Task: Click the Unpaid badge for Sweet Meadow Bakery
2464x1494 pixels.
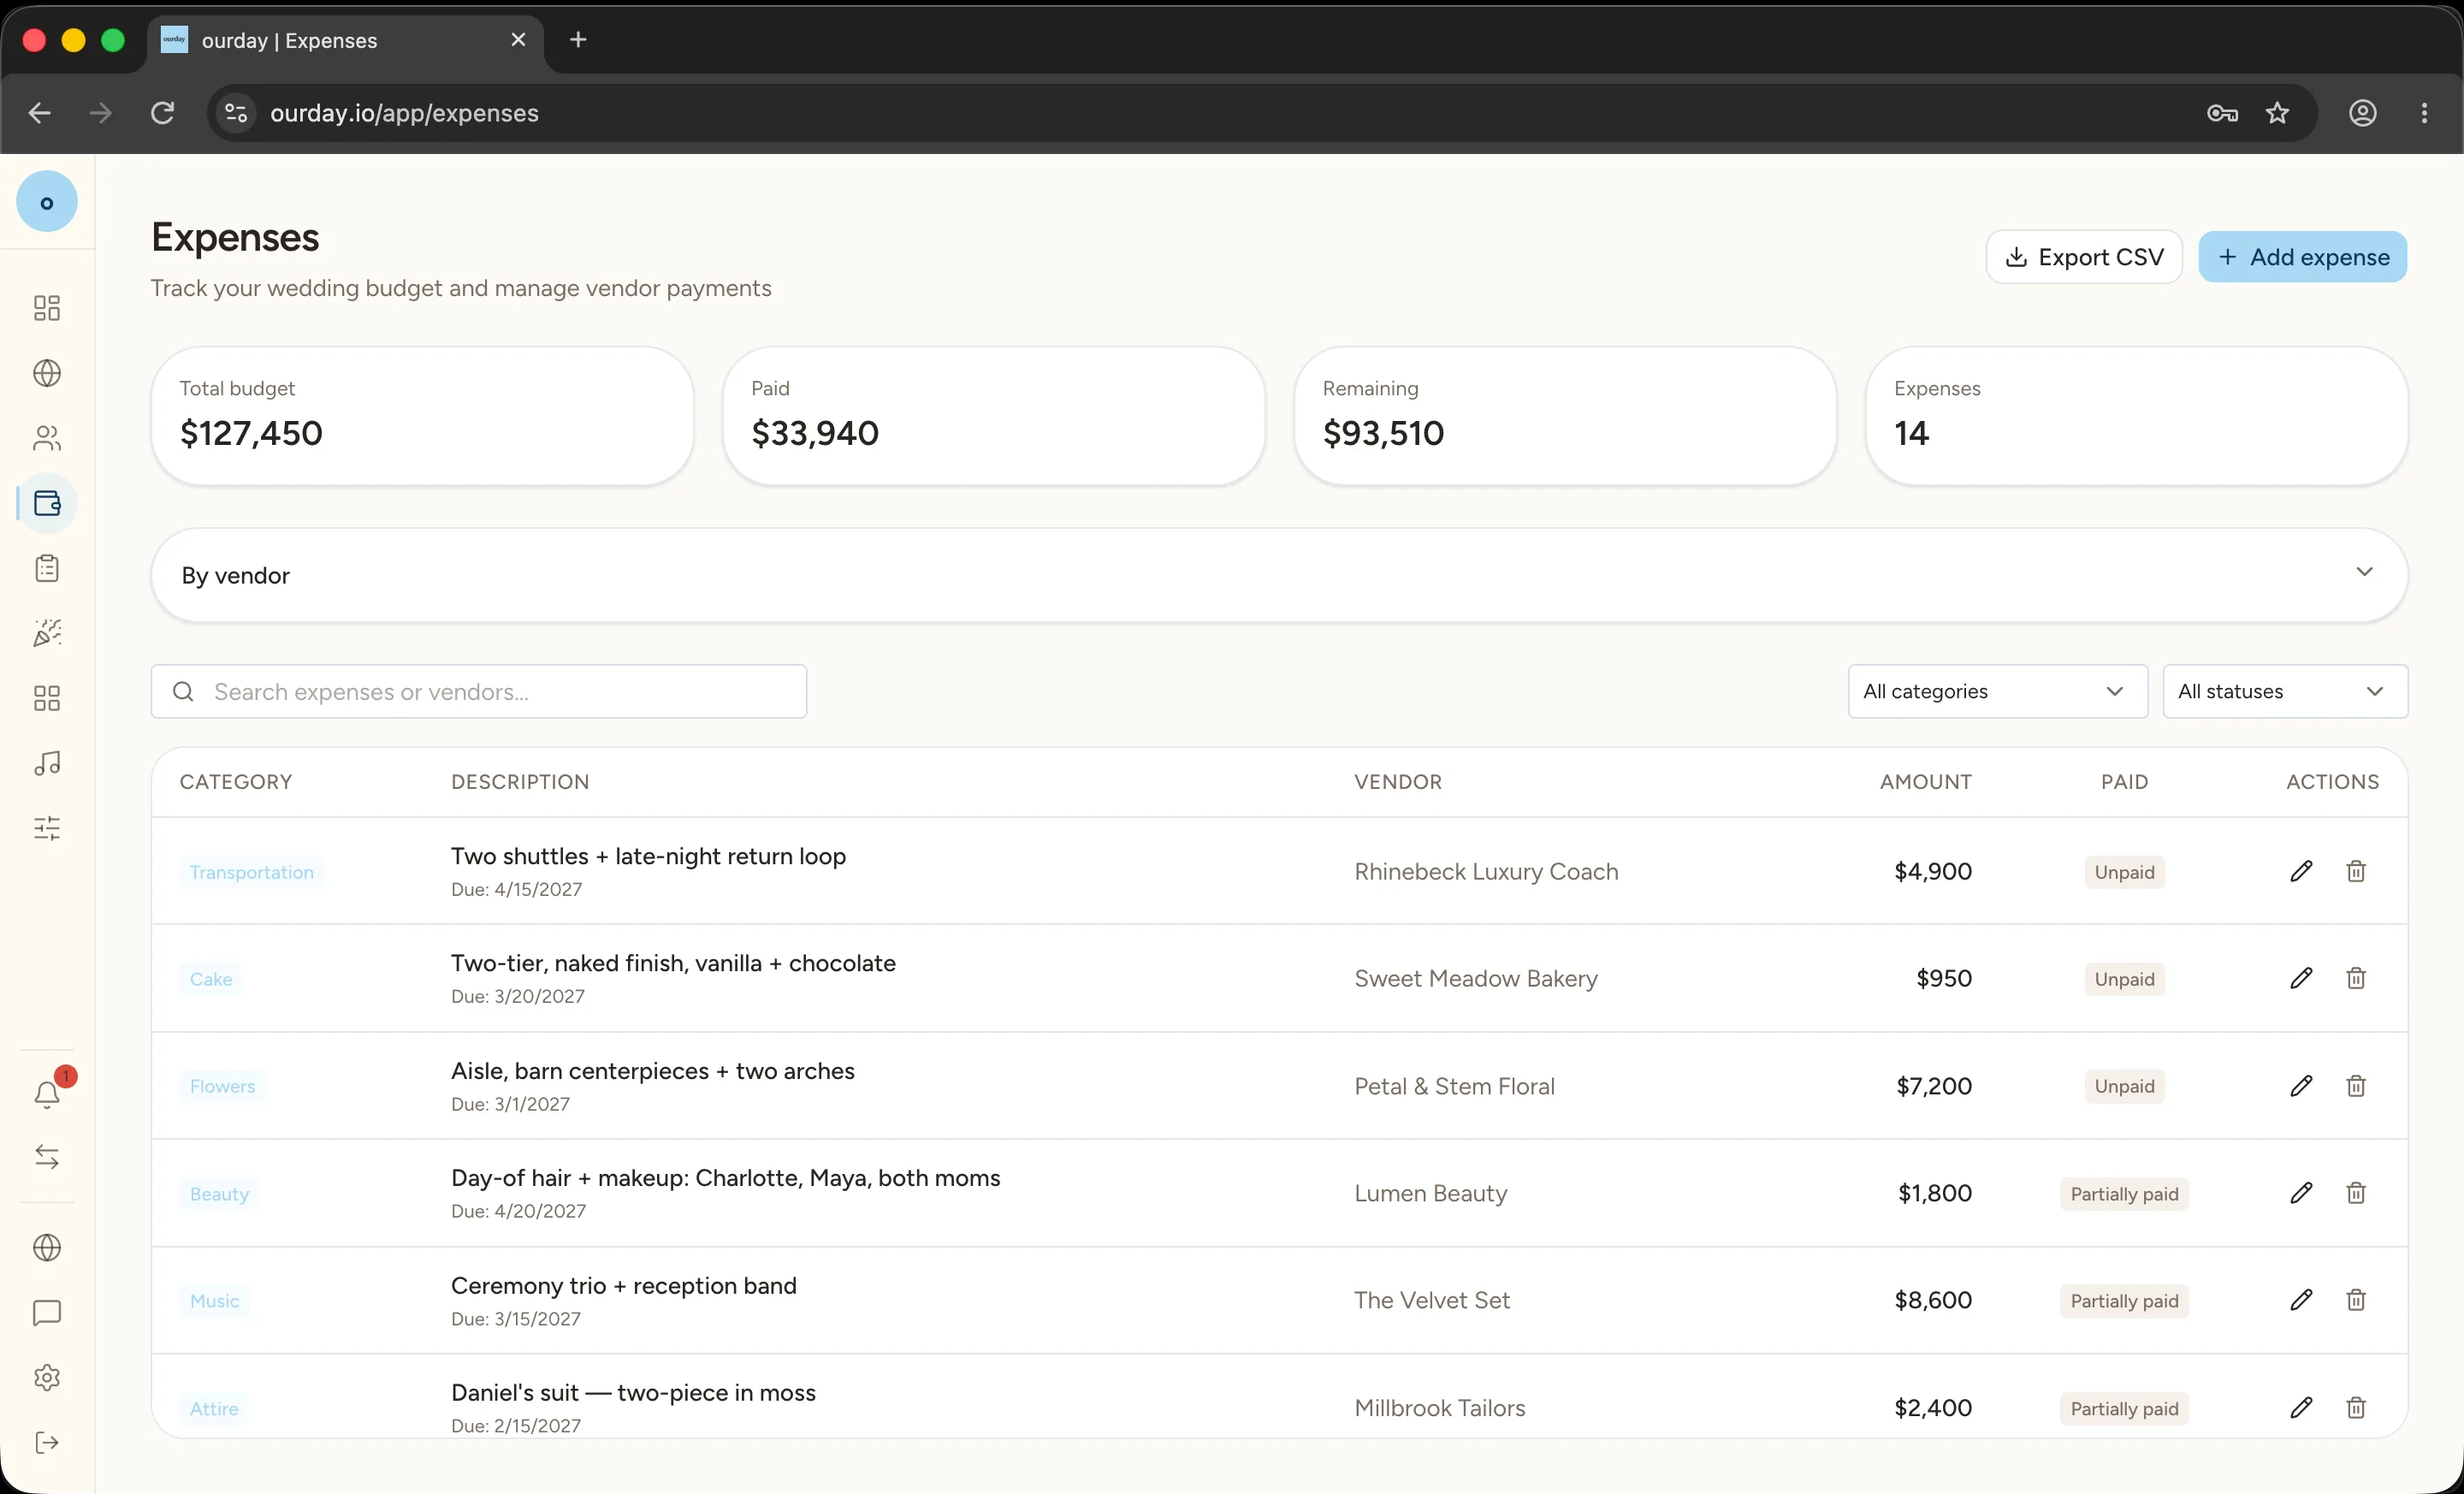Action: coord(2124,979)
